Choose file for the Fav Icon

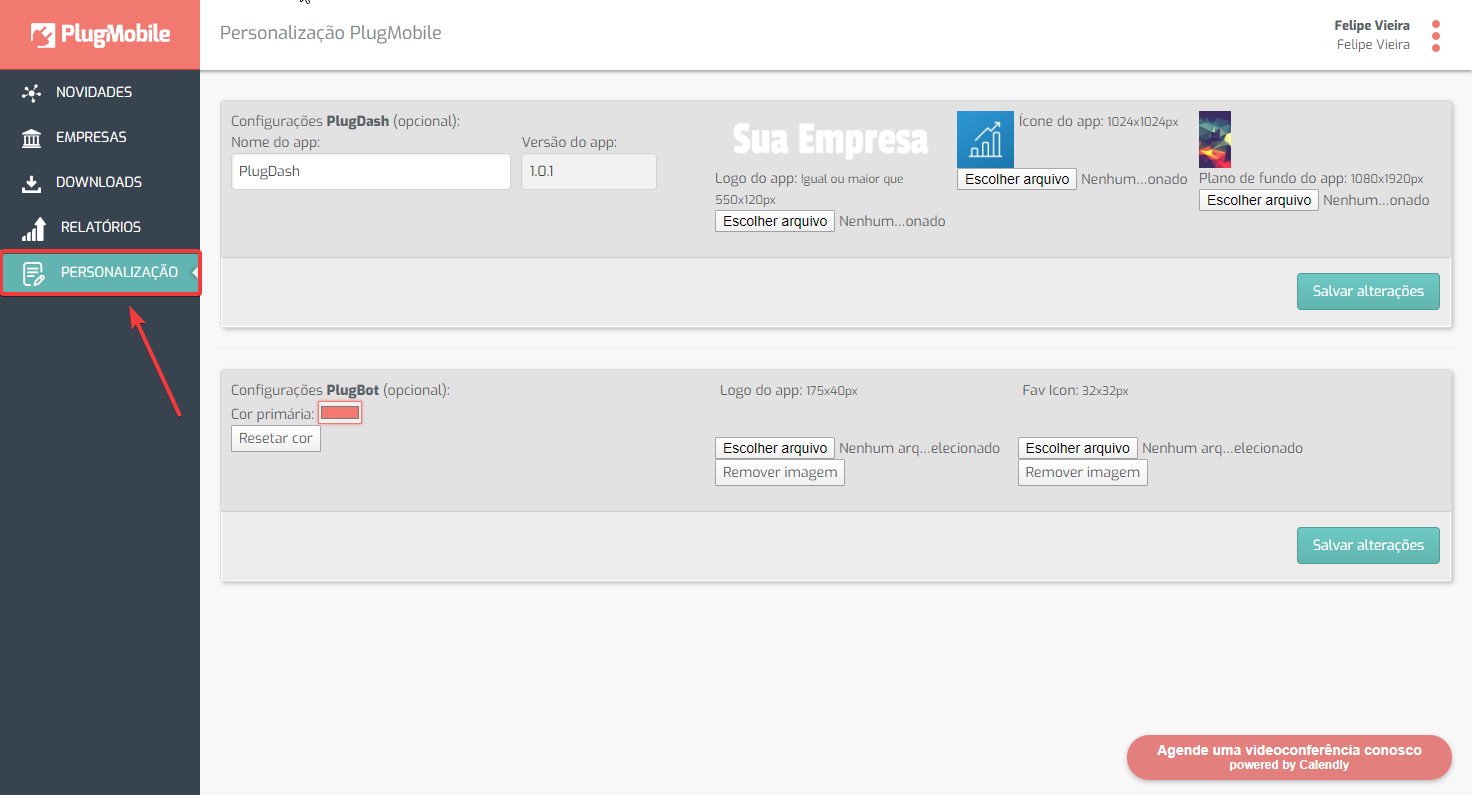point(1078,448)
